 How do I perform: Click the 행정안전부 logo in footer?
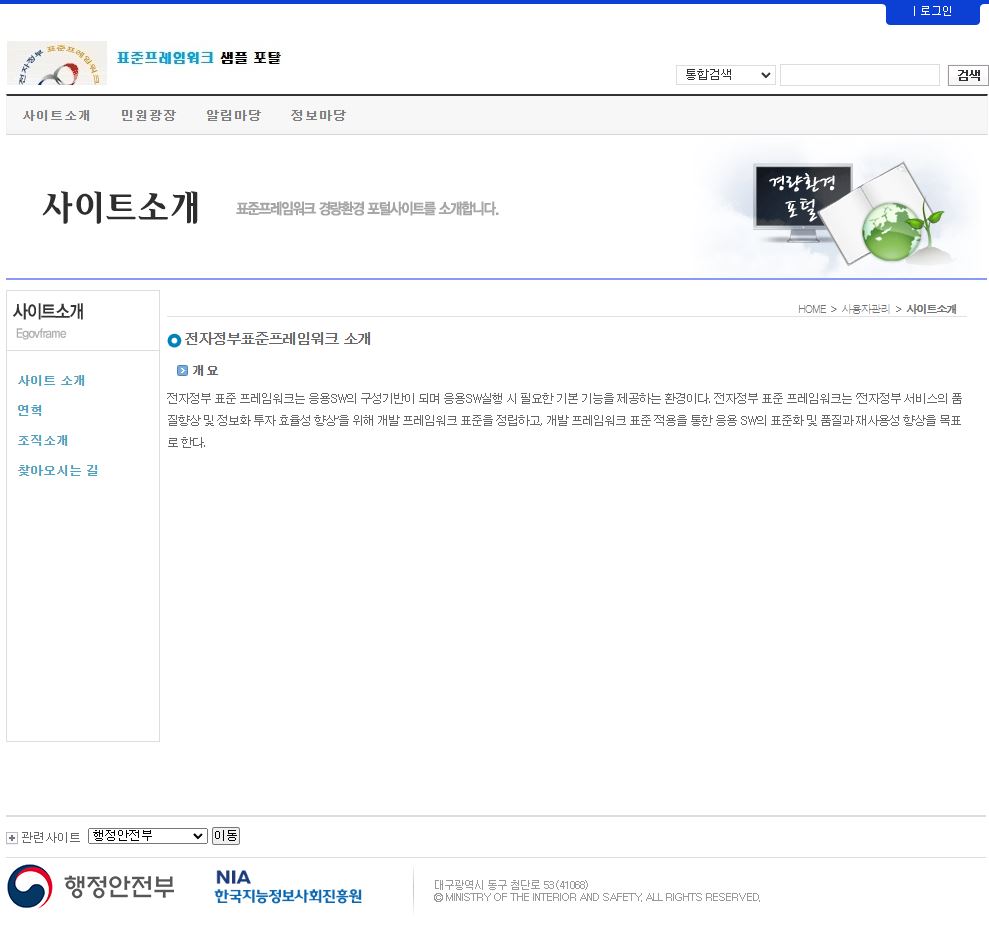(92, 886)
